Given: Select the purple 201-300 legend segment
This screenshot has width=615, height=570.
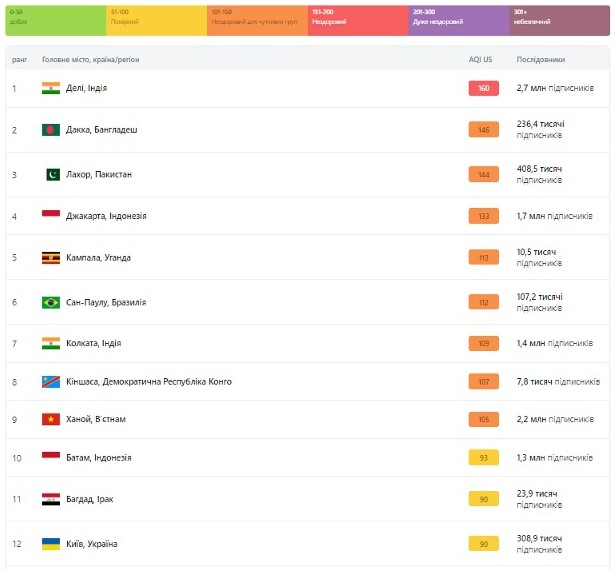Looking at the screenshot, I should click(x=458, y=19).
